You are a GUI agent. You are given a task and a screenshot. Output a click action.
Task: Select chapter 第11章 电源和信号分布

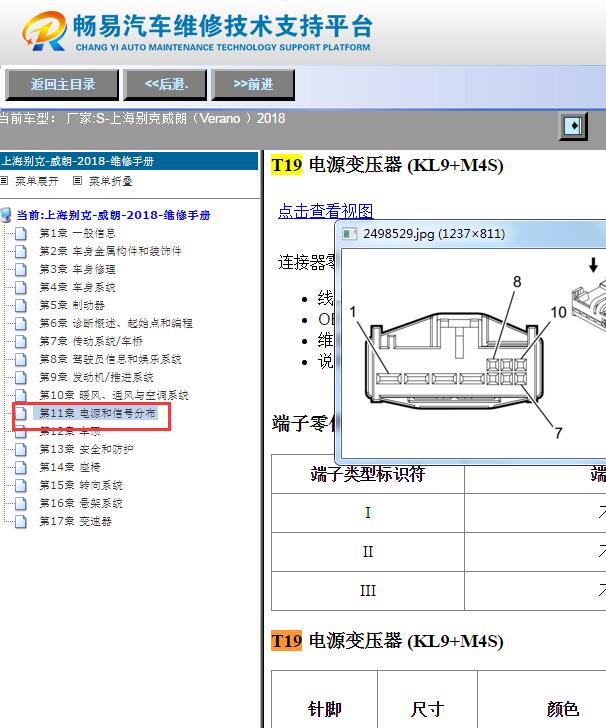pos(97,413)
